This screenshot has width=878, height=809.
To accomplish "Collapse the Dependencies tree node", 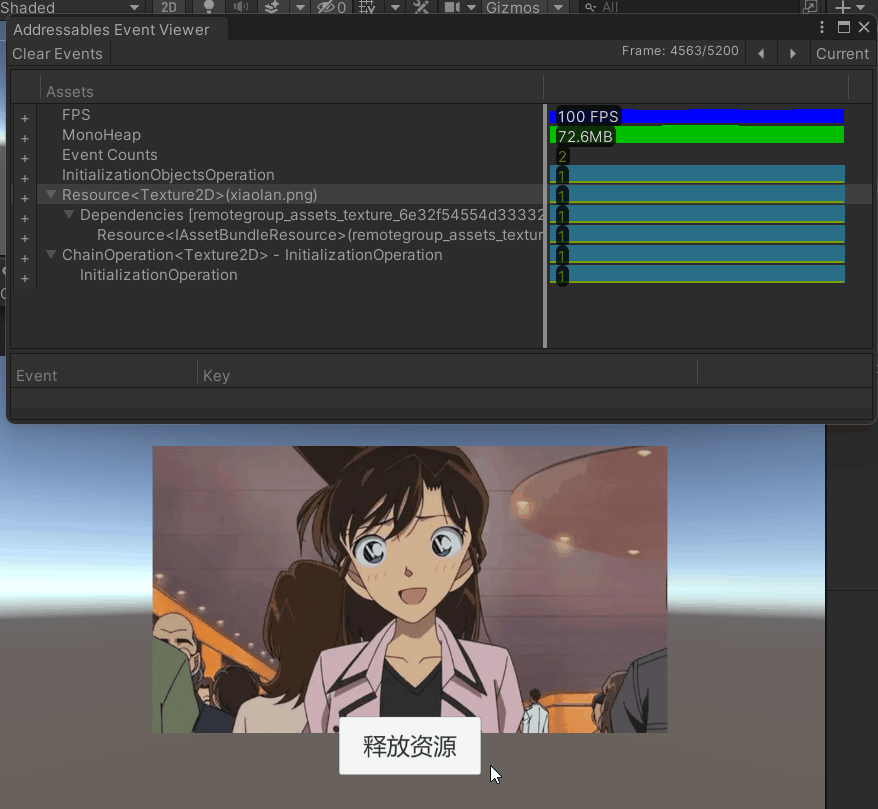I will pyautogui.click(x=69, y=214).
